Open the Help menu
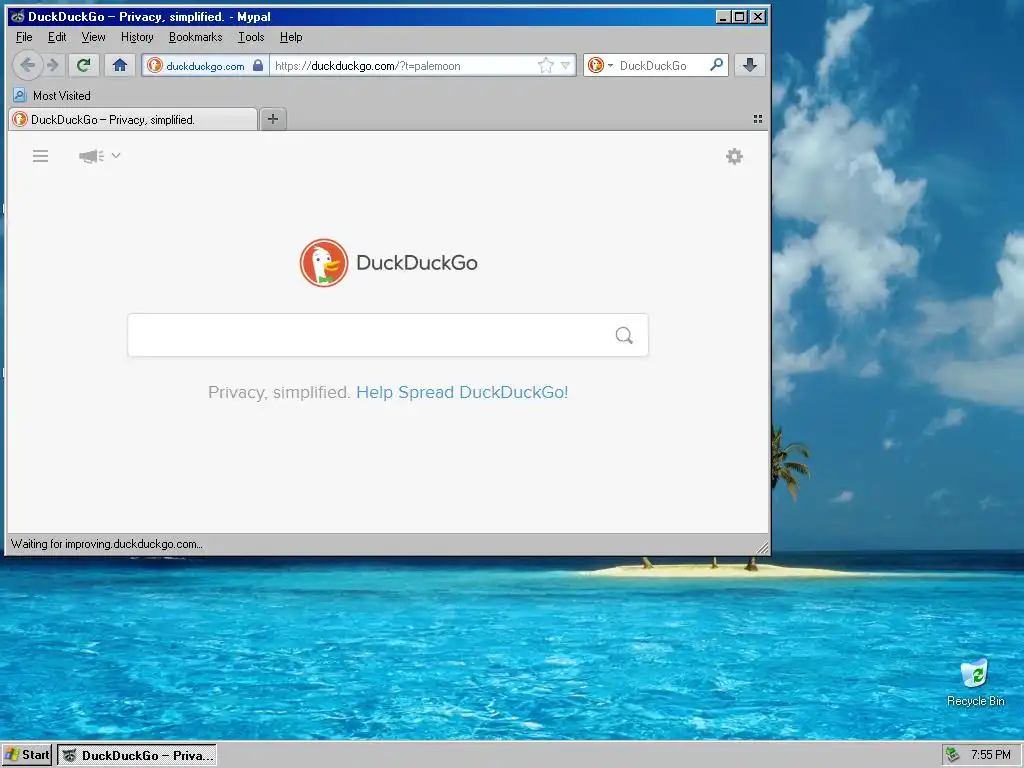Image resolution: width=1024 pixels, height=768 pixels. pos(291,37)
